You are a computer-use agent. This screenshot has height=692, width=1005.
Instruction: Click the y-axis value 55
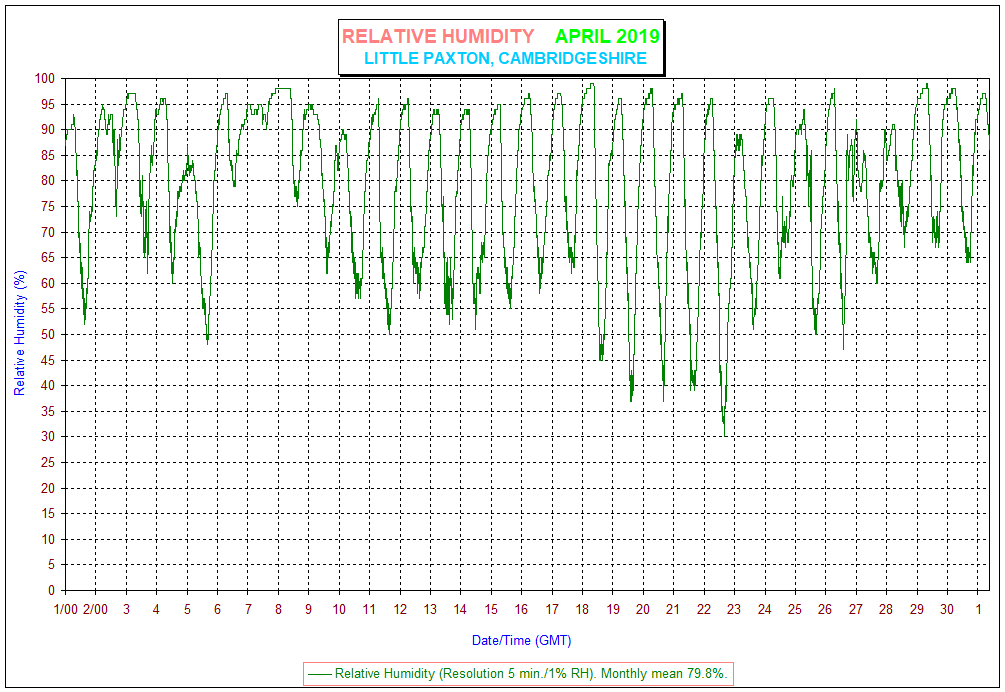point(49,309)
